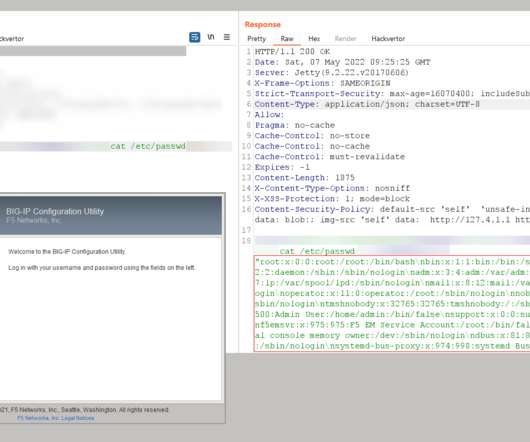
Task: Open the Hackvertor tab in Response pane
Action: point(388,39)
